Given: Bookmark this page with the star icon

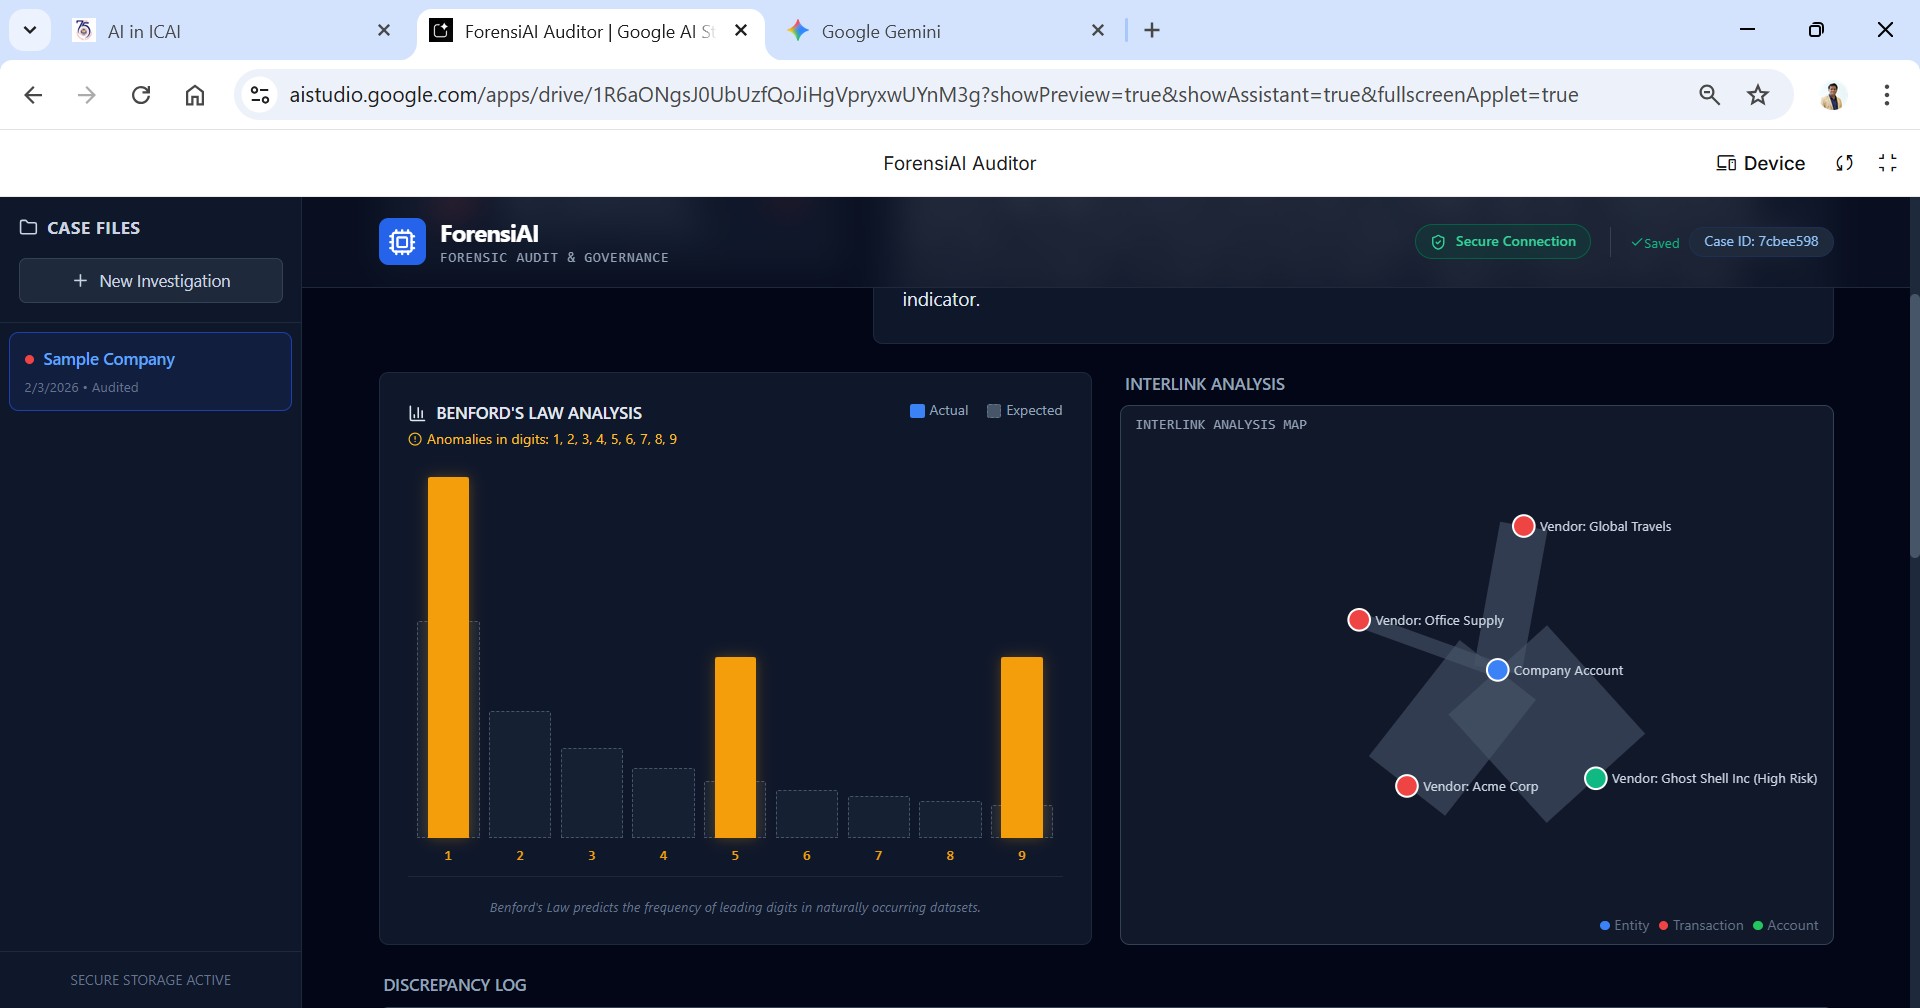Looking at the screenshot, I should [x=1757, y=95].
